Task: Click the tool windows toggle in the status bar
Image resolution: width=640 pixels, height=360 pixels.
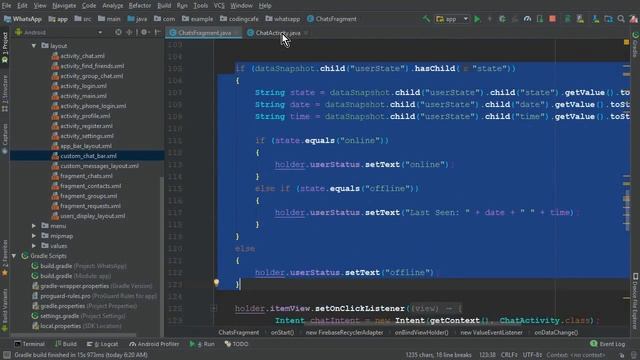Action: pos(7,355)
